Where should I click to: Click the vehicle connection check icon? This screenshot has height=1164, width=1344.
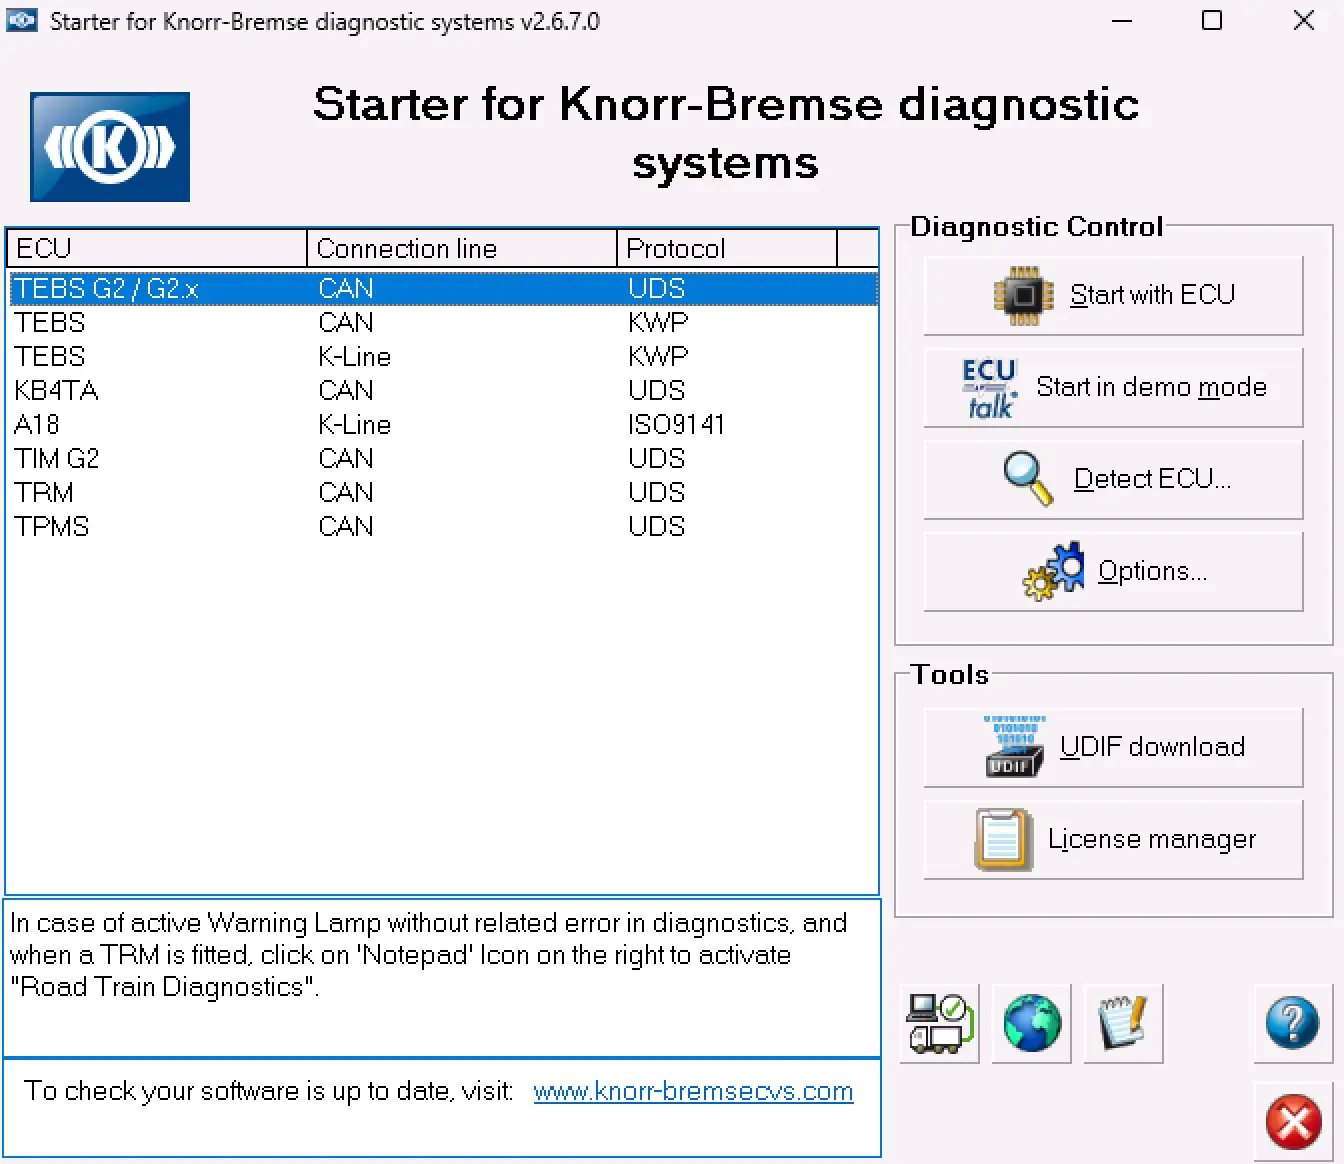938,1022
